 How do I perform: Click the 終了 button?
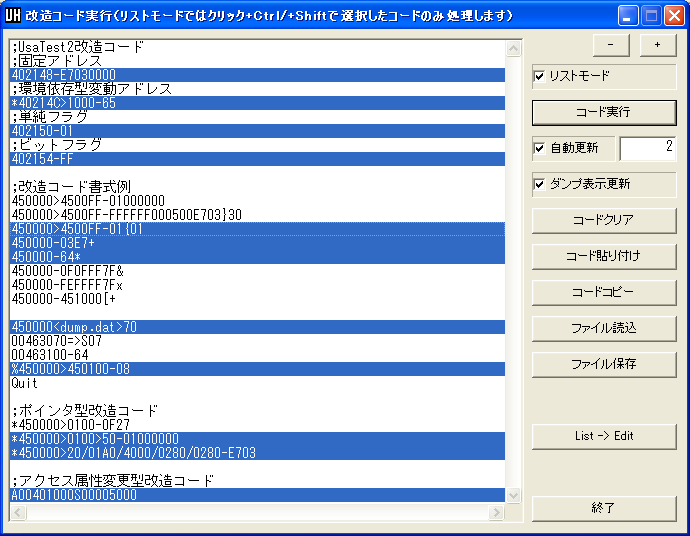(x=604, y=509)
